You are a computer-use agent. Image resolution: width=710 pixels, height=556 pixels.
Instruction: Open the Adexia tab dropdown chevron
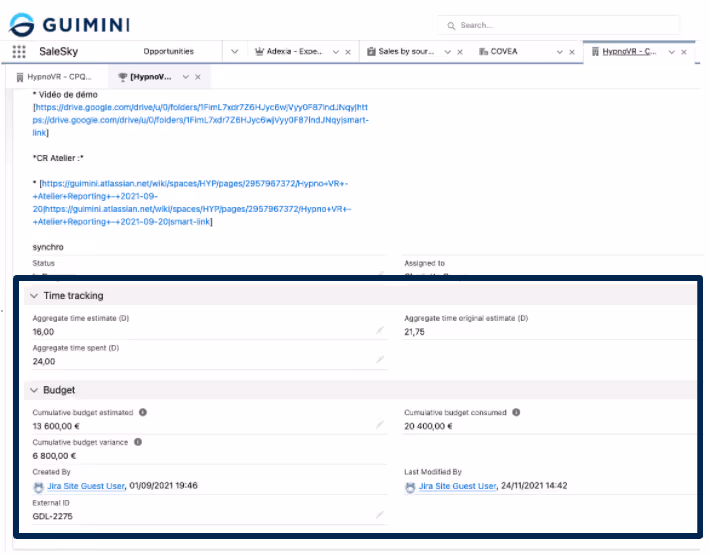336,52
